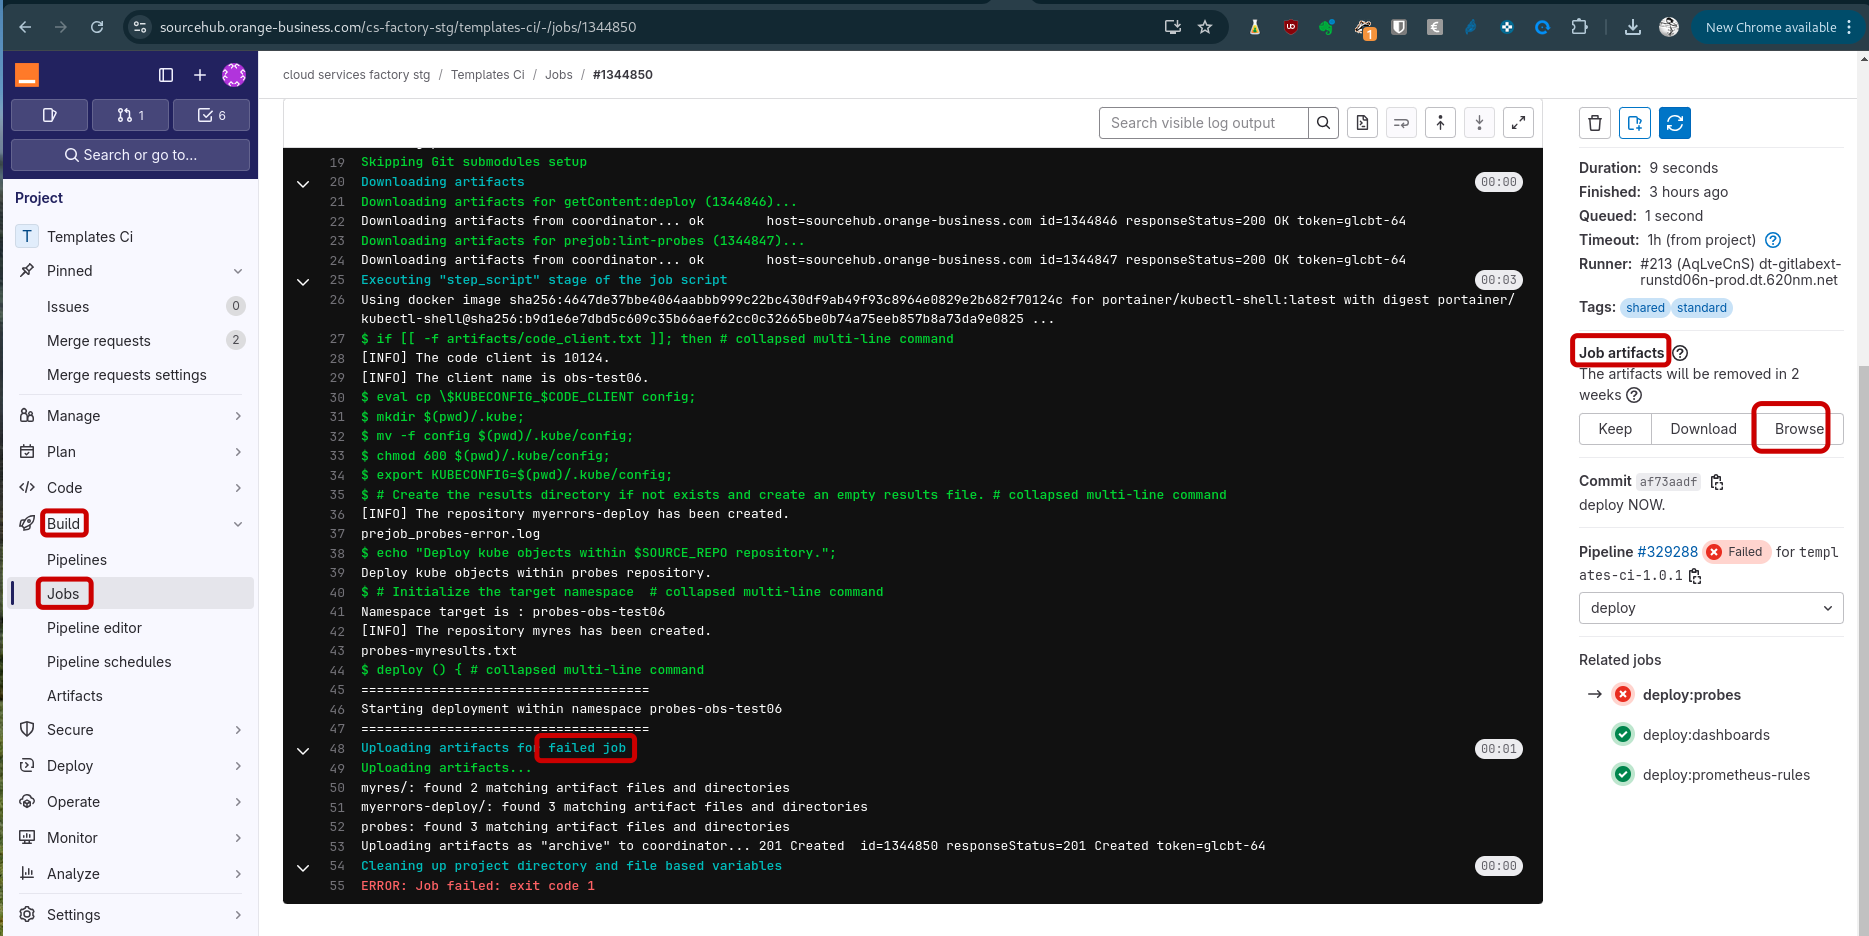This screenshot has height=936, width=1869.
Task: Jump to top of job log
Action: click(x=1440, y=123)
